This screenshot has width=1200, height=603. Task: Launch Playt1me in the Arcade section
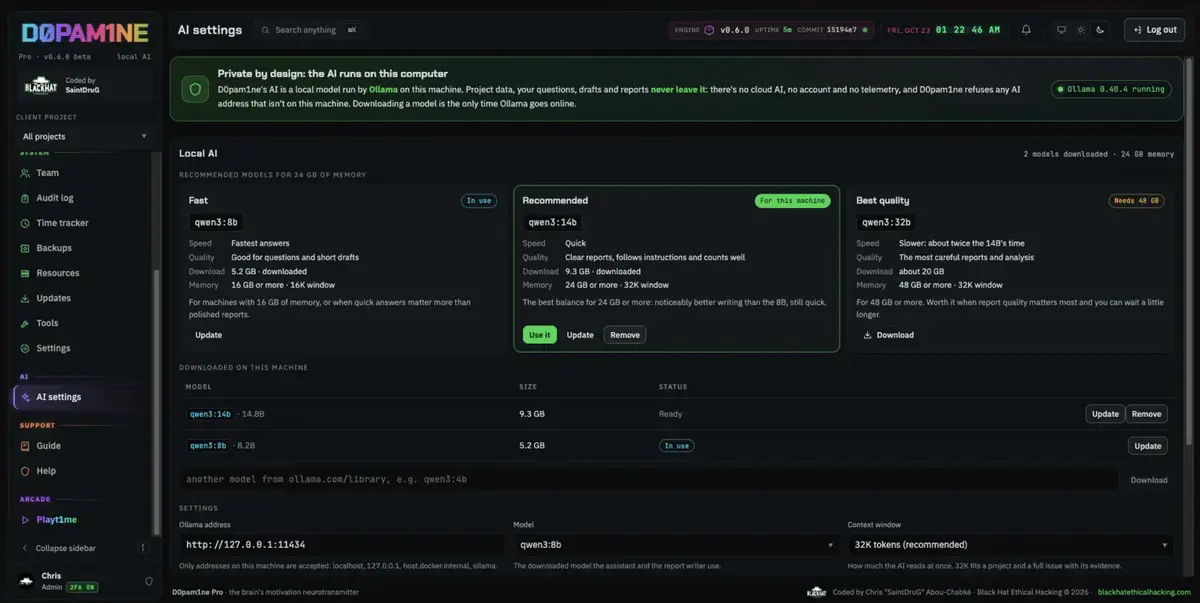81,520
